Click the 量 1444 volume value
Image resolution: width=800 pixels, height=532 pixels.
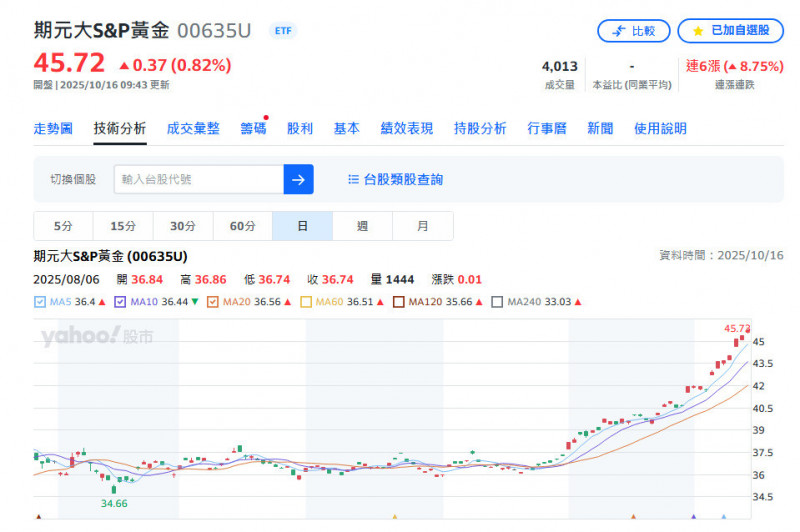(392, 280)
